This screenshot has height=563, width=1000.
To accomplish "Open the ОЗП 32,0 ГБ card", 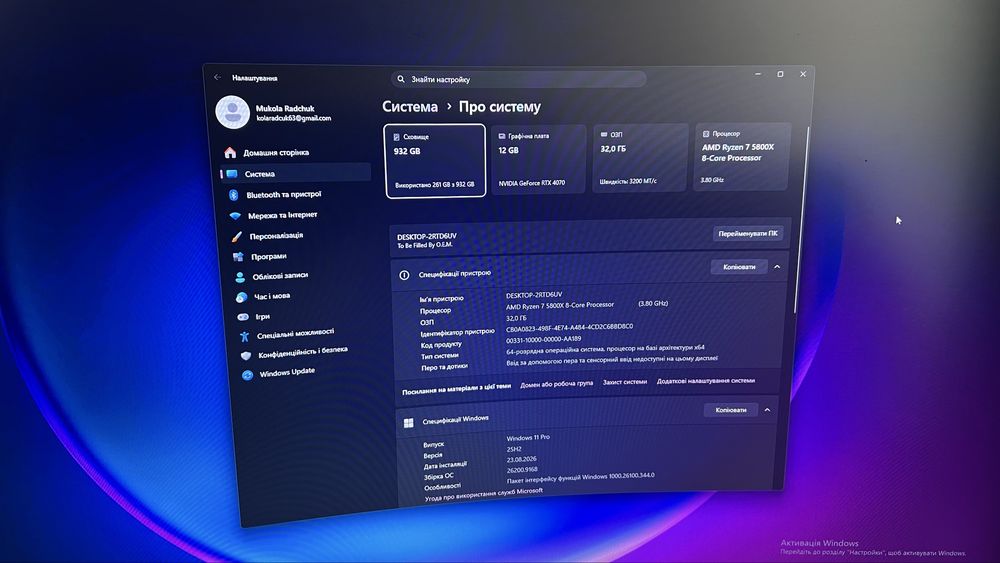I will 640,158.
